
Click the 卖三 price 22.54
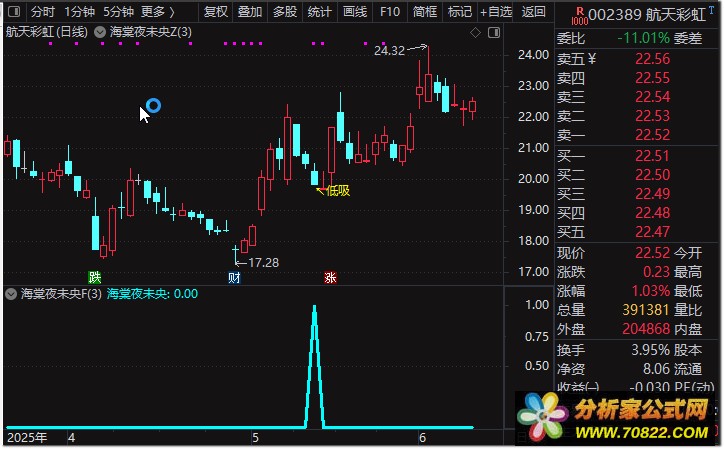pos(652,97)
